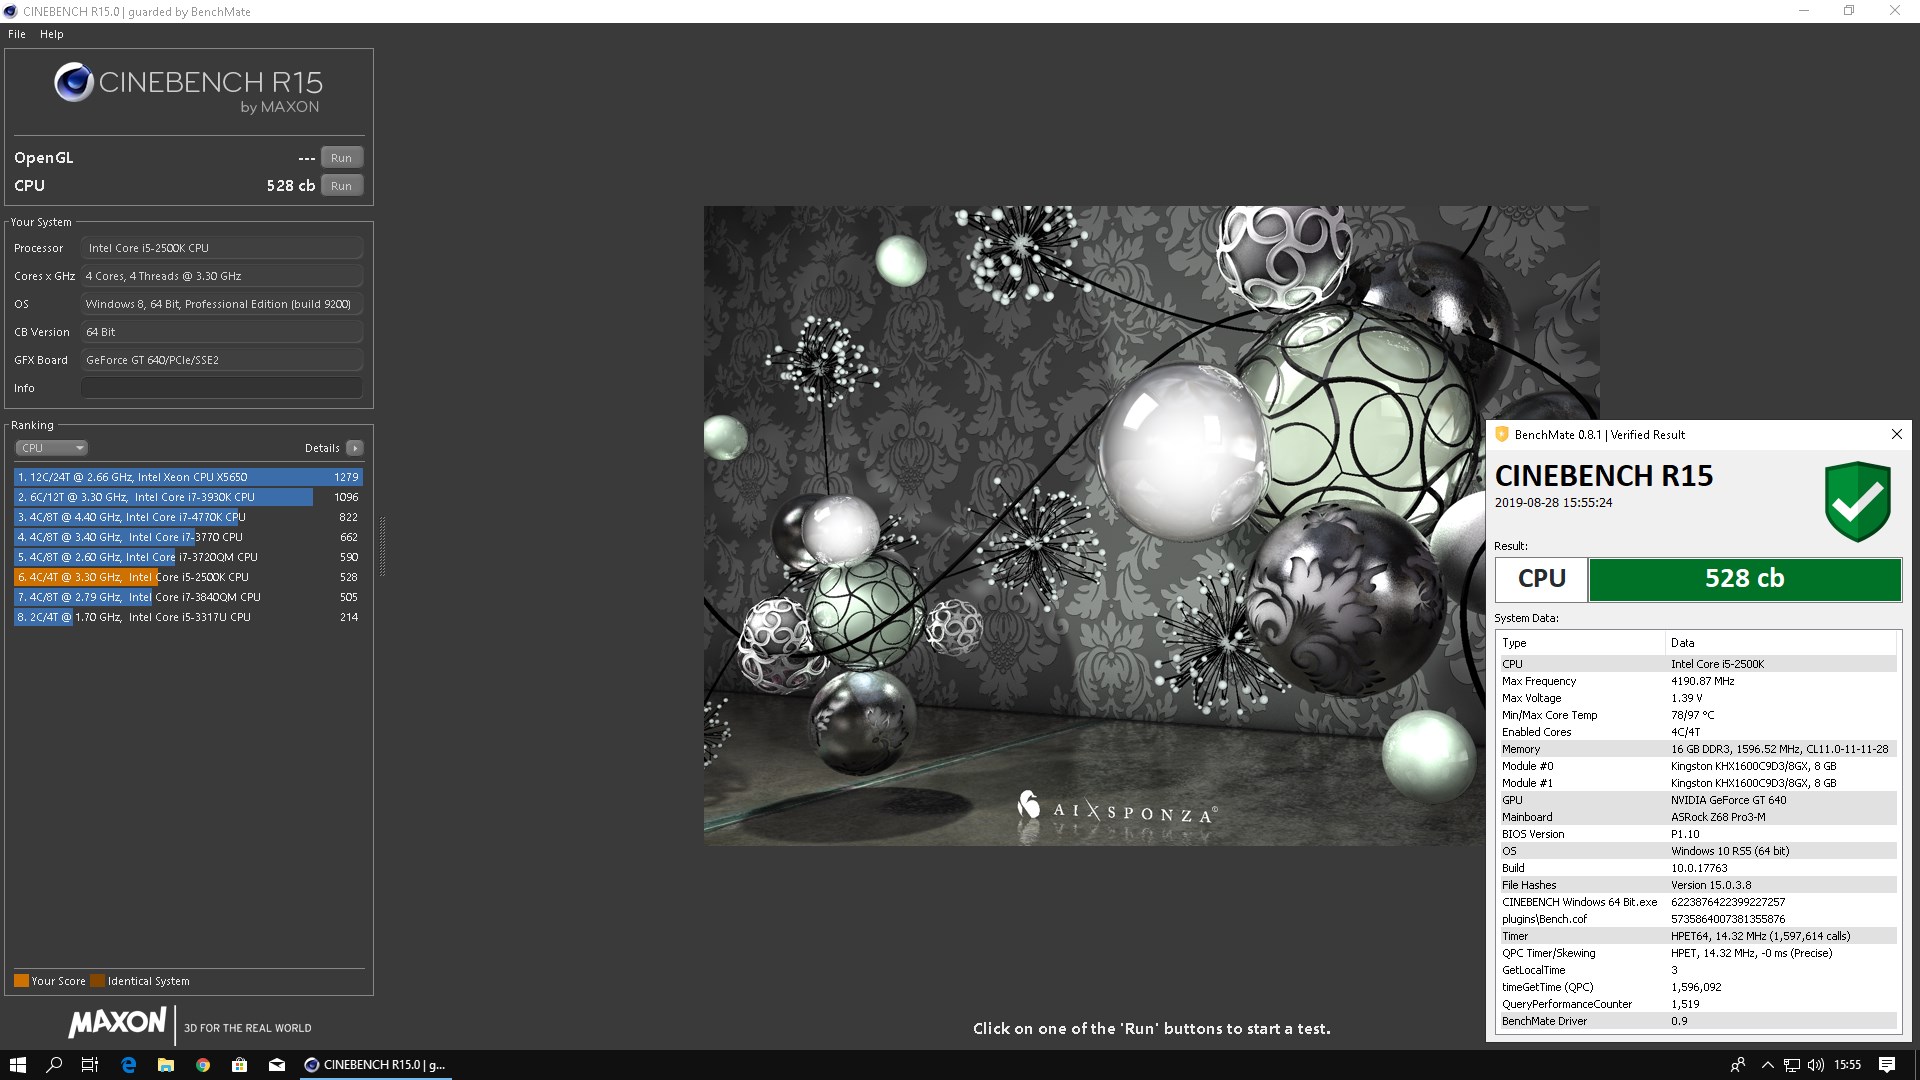Switch to CINEBENCH R15.0 taskbar button
The height and width of the screenshot is (1080, 1920).
pos(375,1065)
